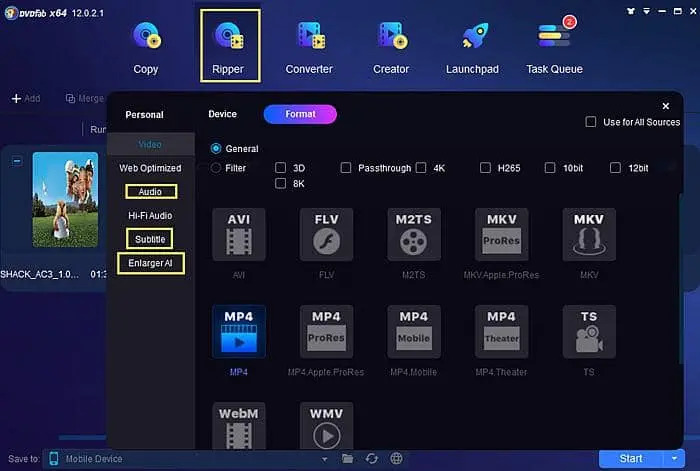Select the General radio button

pyautogui.click(x=216, y=148)
